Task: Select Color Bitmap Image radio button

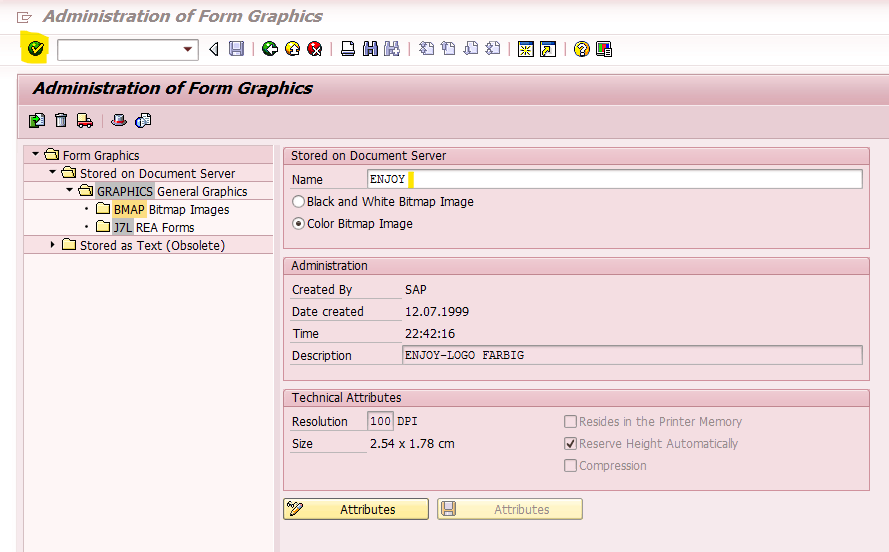Action: (298, 224)
